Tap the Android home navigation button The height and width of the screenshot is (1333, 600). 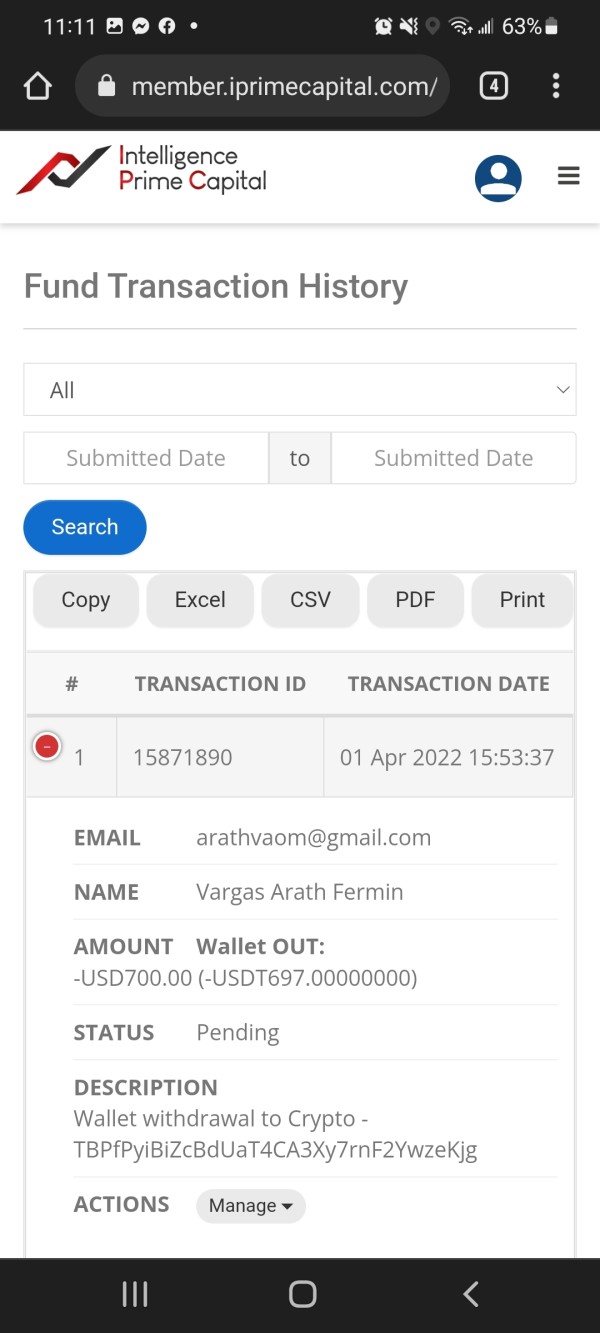[302, 1294]
